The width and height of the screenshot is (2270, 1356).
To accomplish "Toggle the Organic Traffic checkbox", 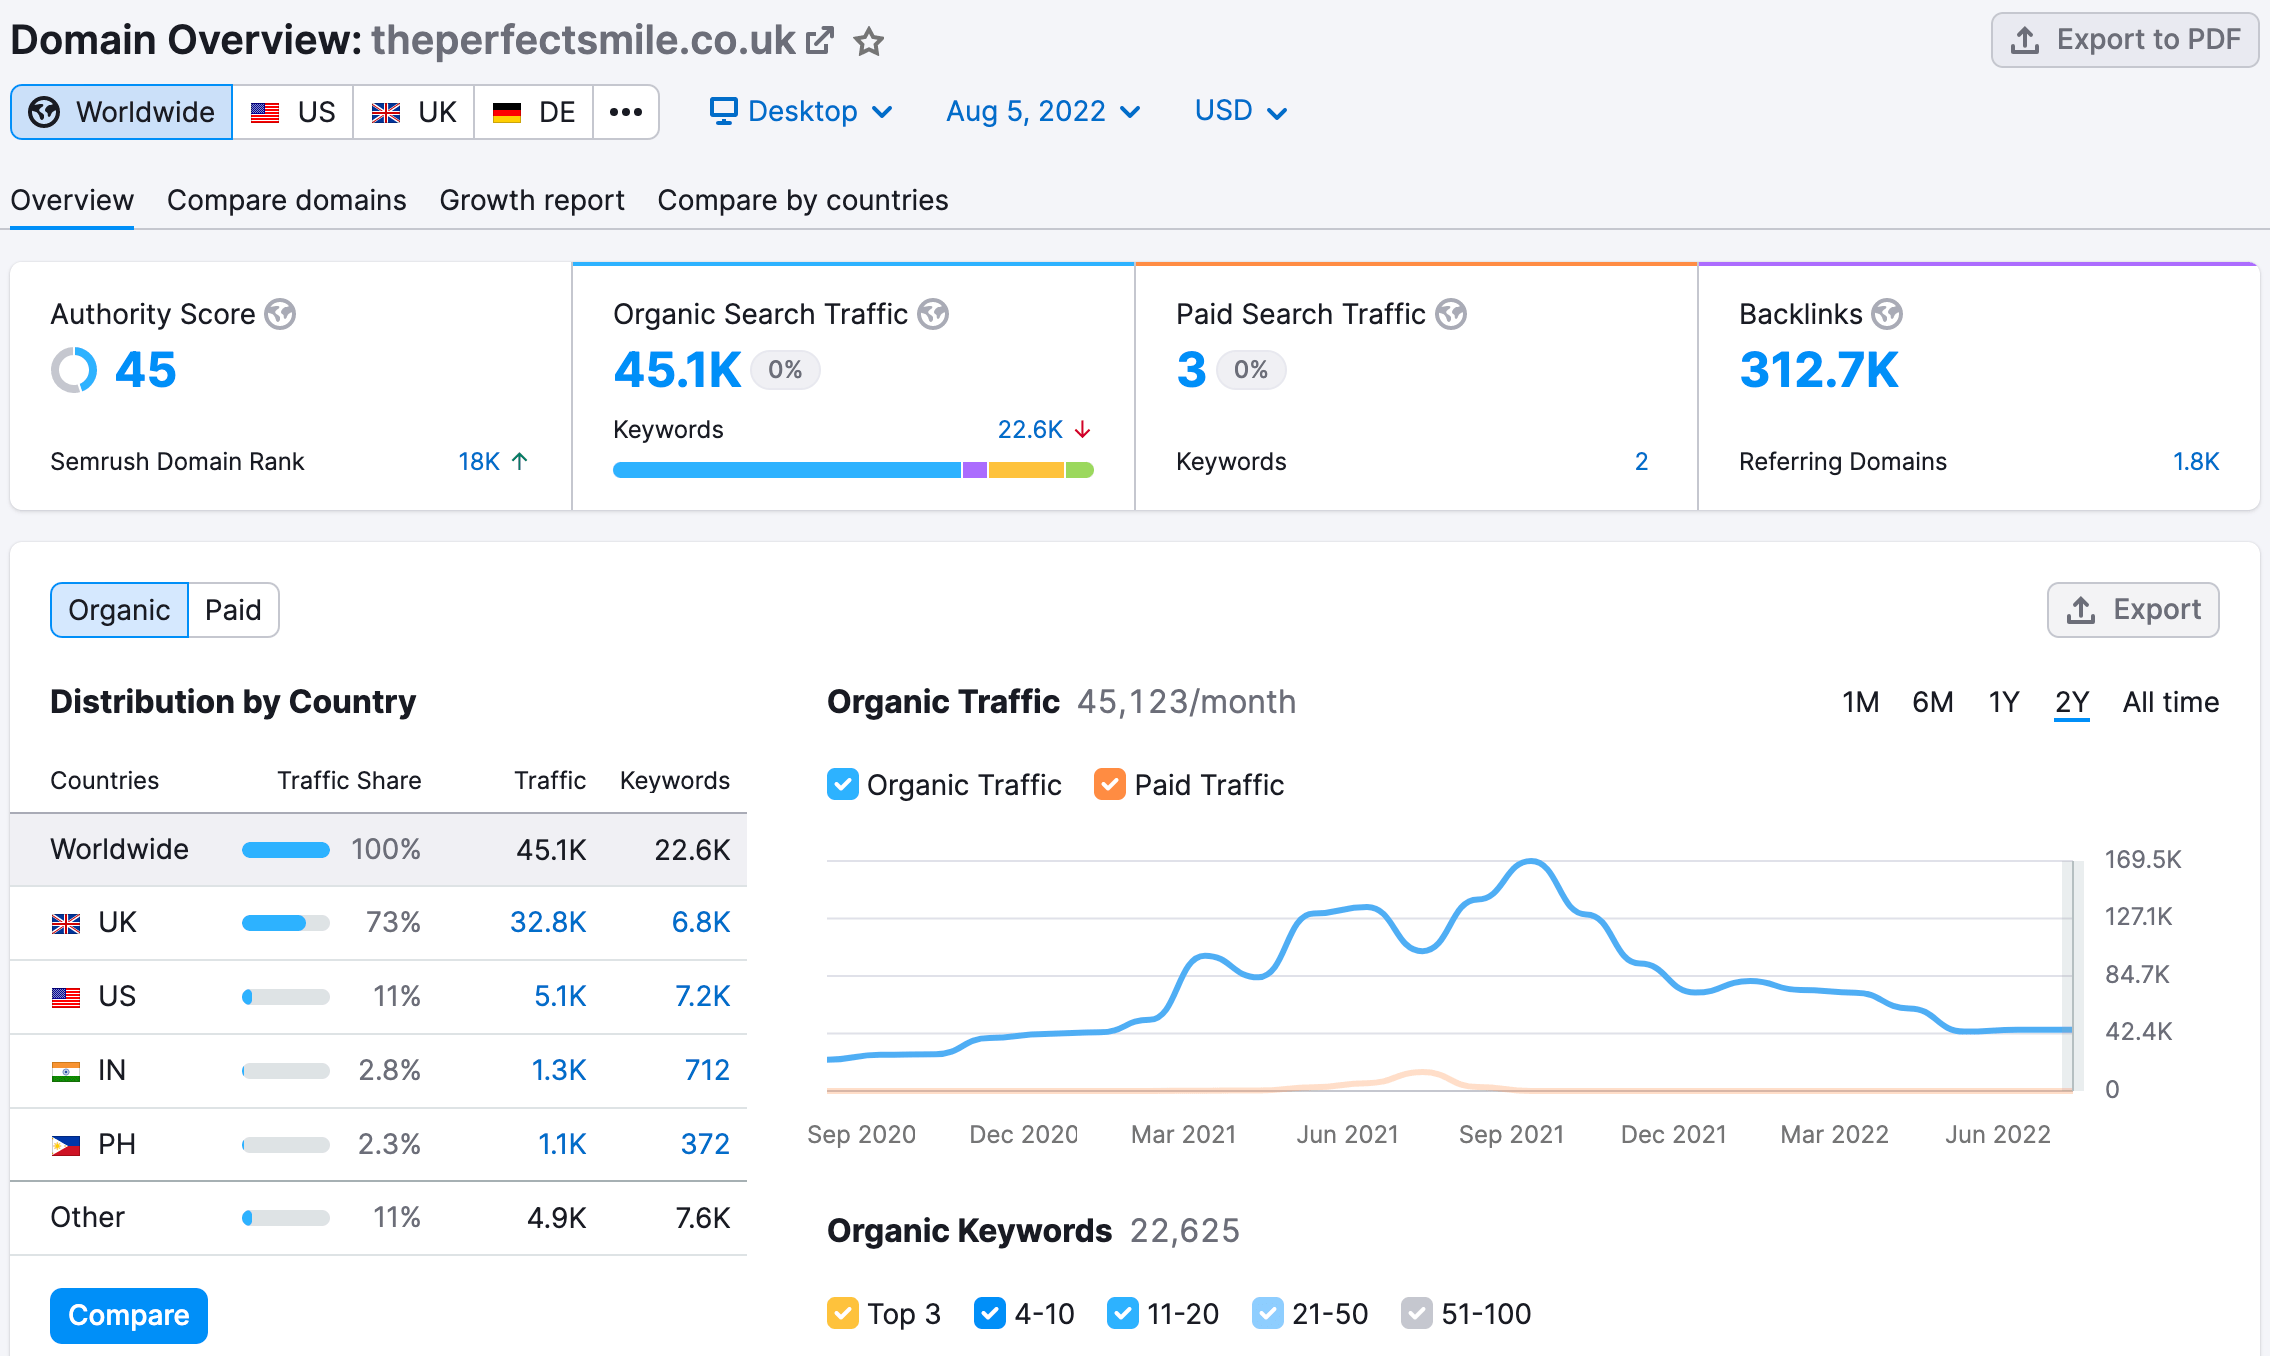I will click(x=842, y=784).
